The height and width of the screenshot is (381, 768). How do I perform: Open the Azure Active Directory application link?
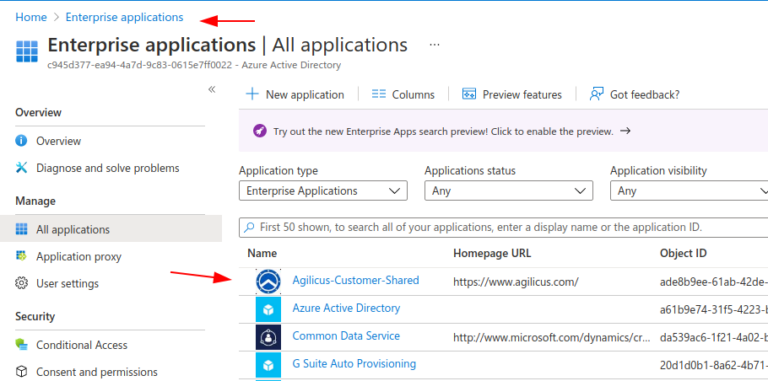(x=346, y=308)
